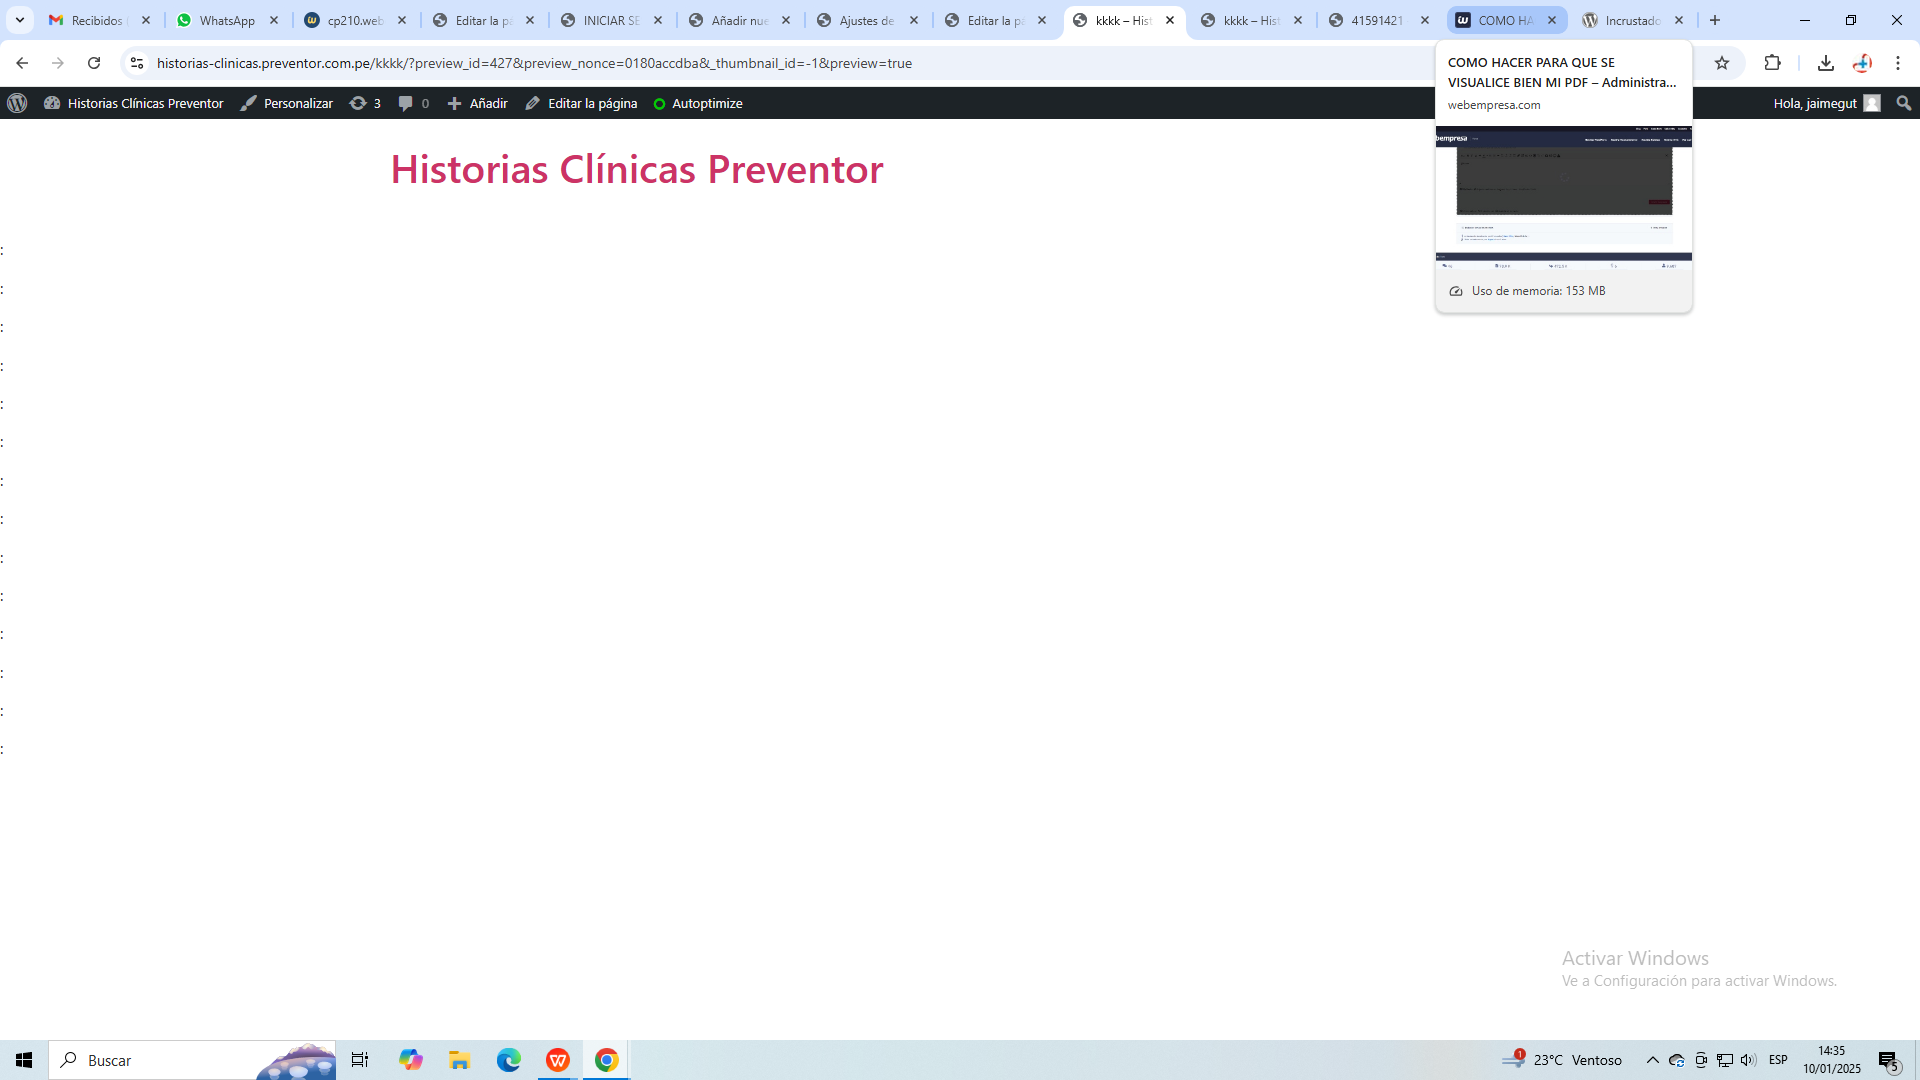Show hidden system tray icons
1920x1080 pixels.
(x=1653, y=1060)
